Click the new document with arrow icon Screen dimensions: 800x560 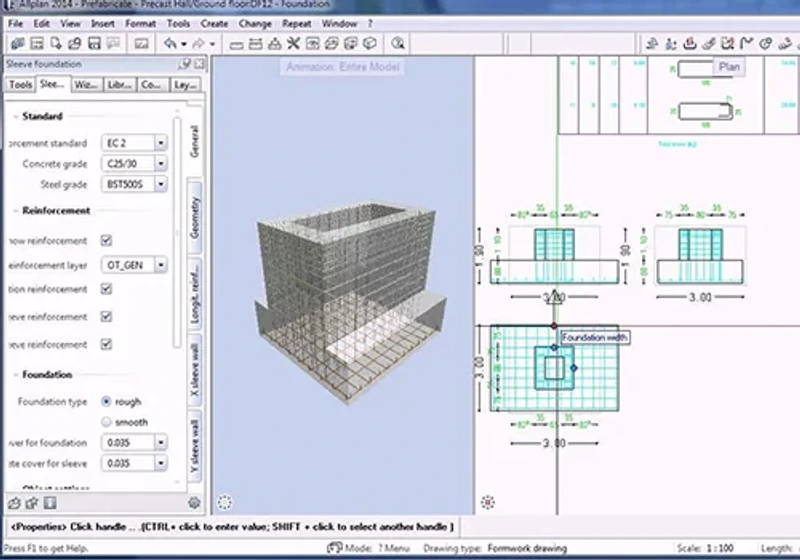[x=56, y=44]
